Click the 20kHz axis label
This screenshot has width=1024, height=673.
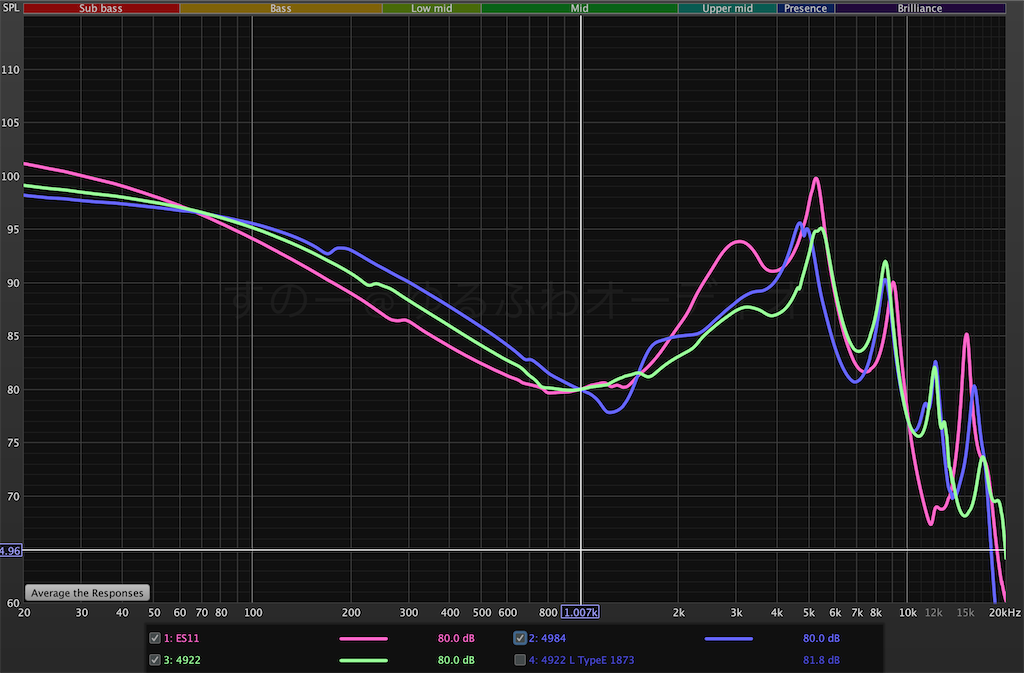click(1004, 612)
